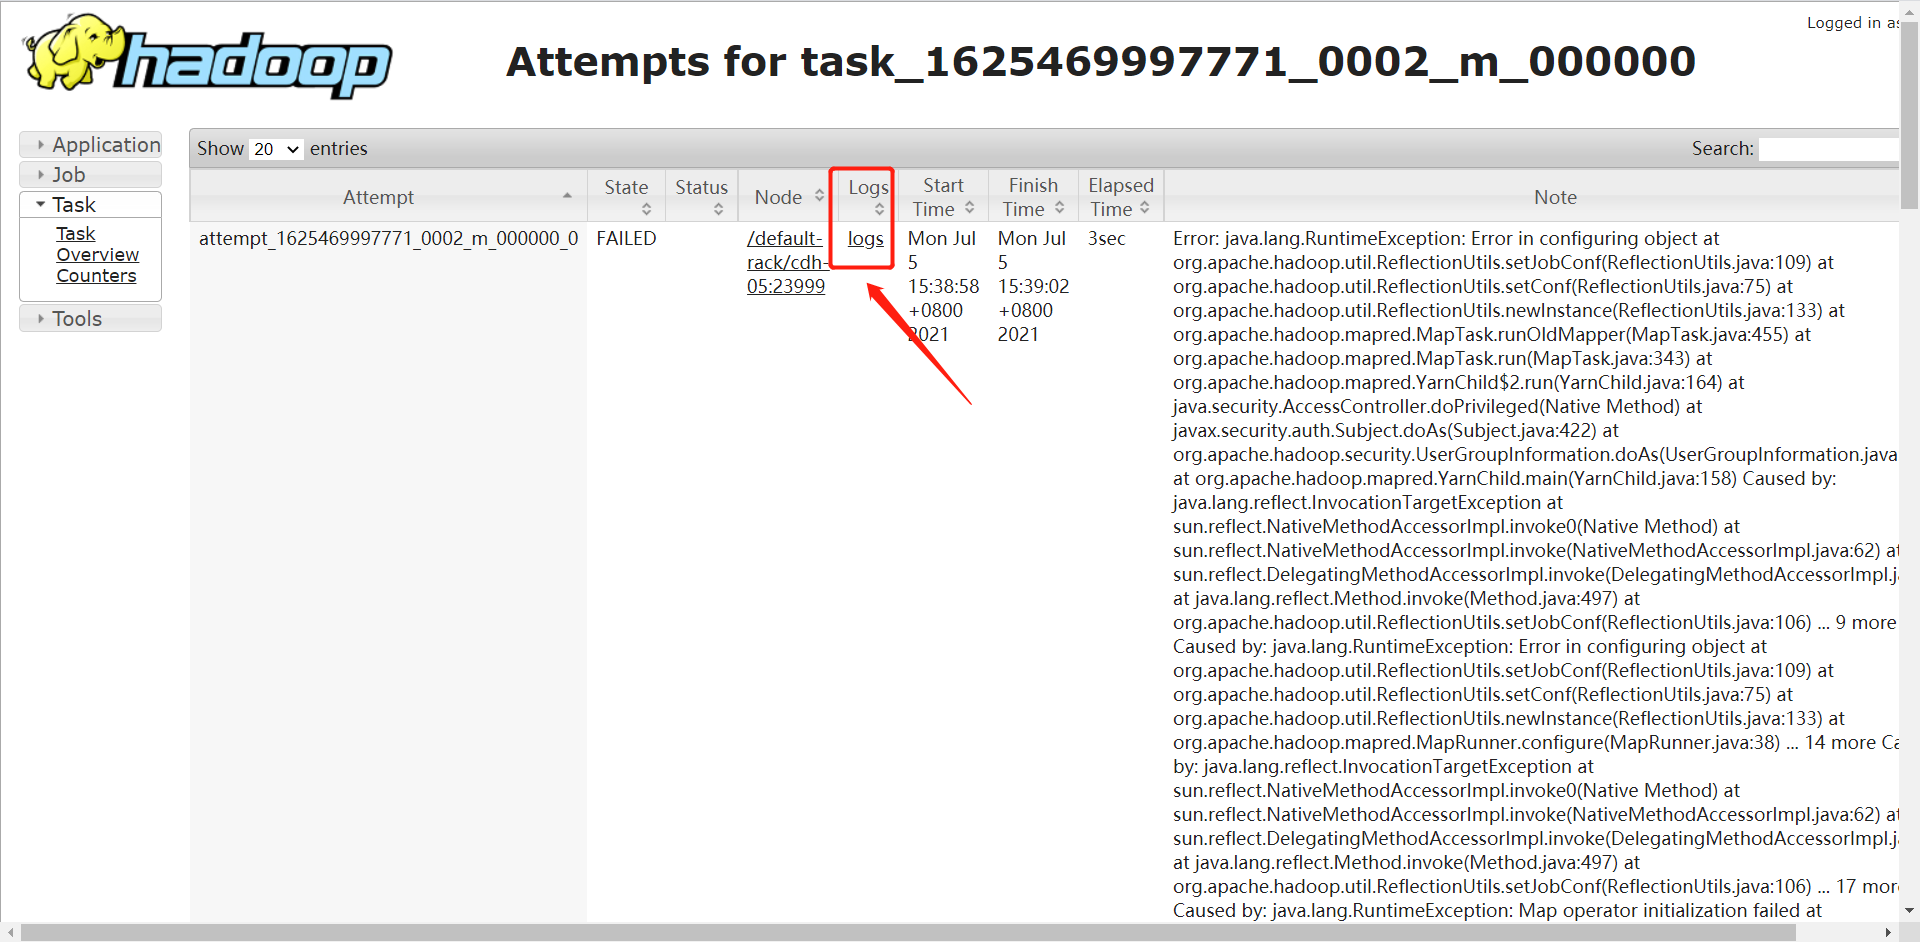Open the Job navigation menu
The height and width of the screenshot is (942, 1920).
pos(69,174)
